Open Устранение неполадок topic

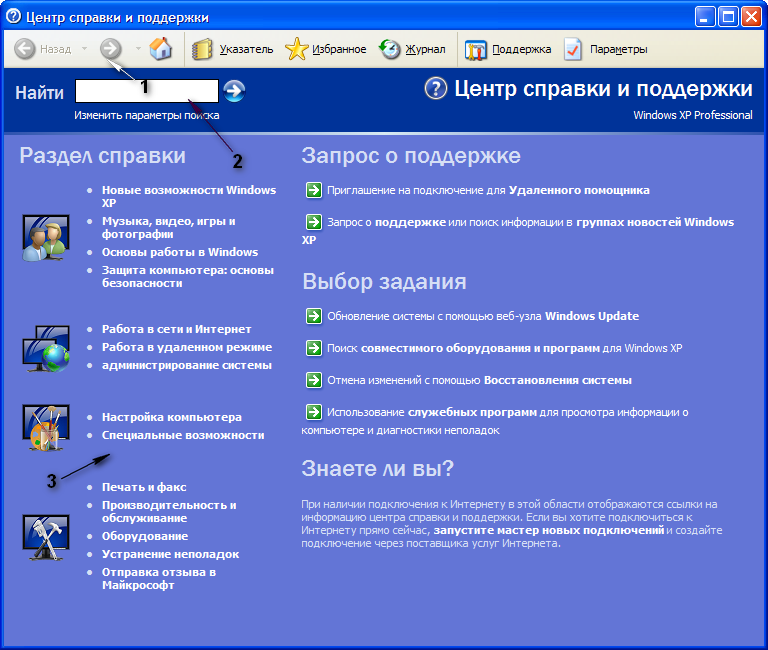coord(170,554)
